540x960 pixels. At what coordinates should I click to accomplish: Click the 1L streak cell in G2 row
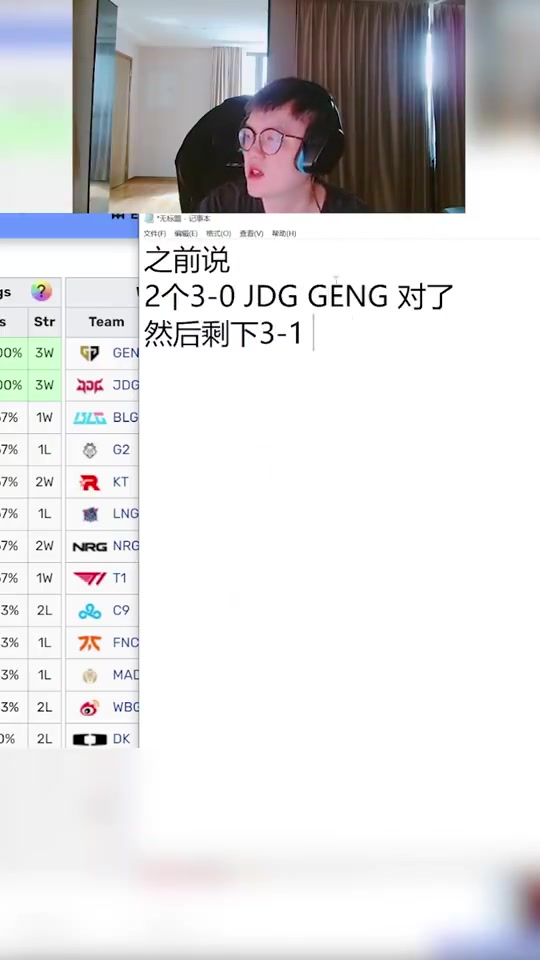[45, 450]
